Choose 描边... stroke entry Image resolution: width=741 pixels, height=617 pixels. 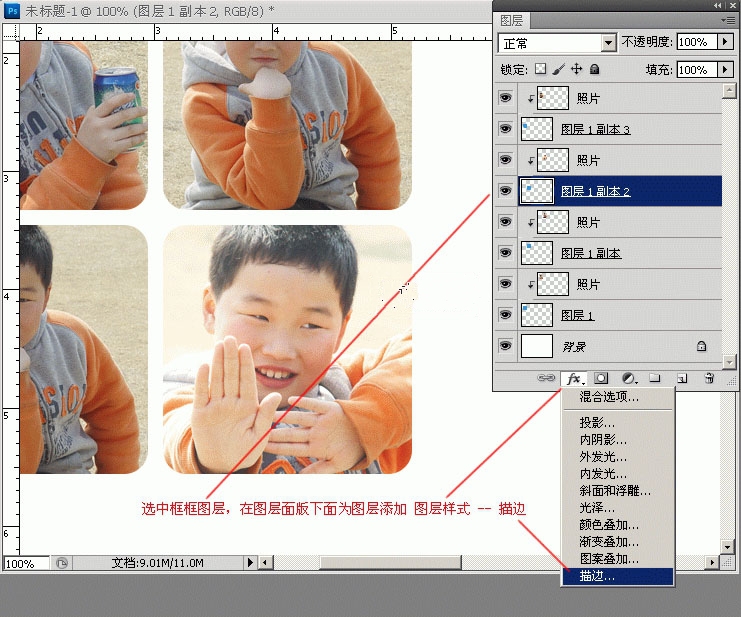point(618,576)
